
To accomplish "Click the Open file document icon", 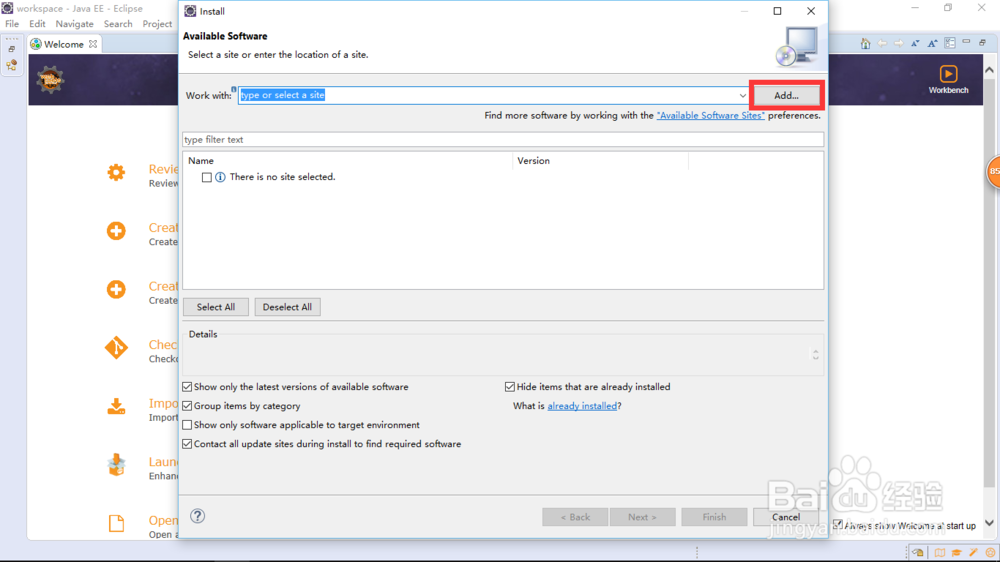I will click(116, 524).
